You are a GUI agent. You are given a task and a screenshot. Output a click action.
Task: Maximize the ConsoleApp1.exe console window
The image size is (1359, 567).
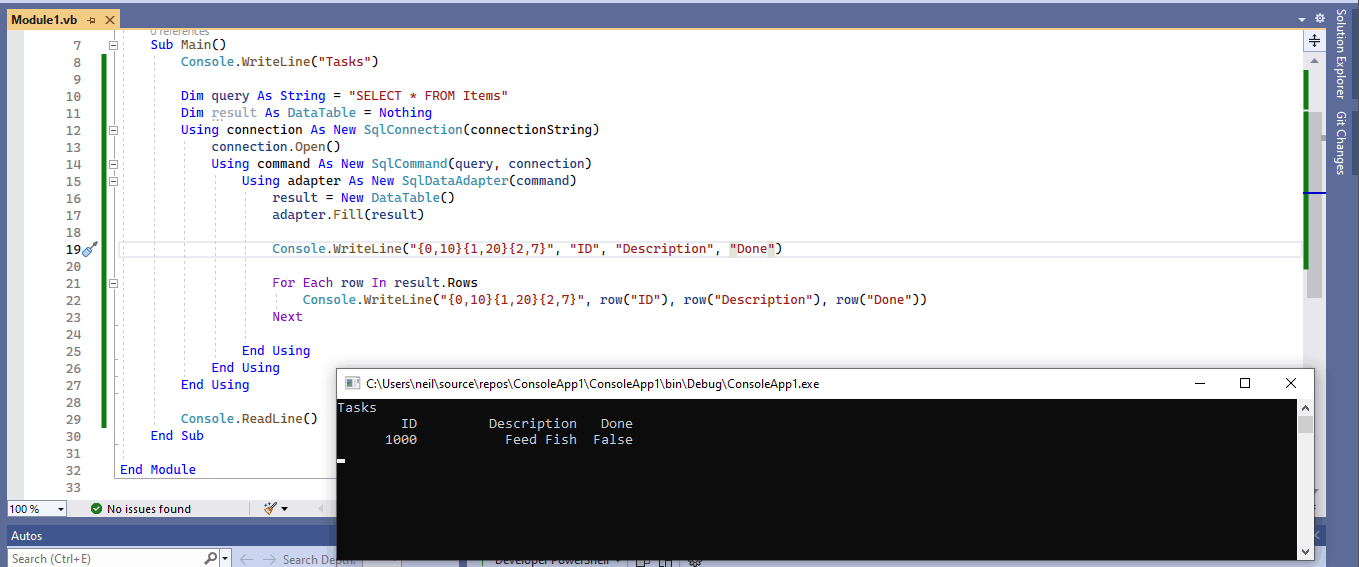pos(1245,383)
